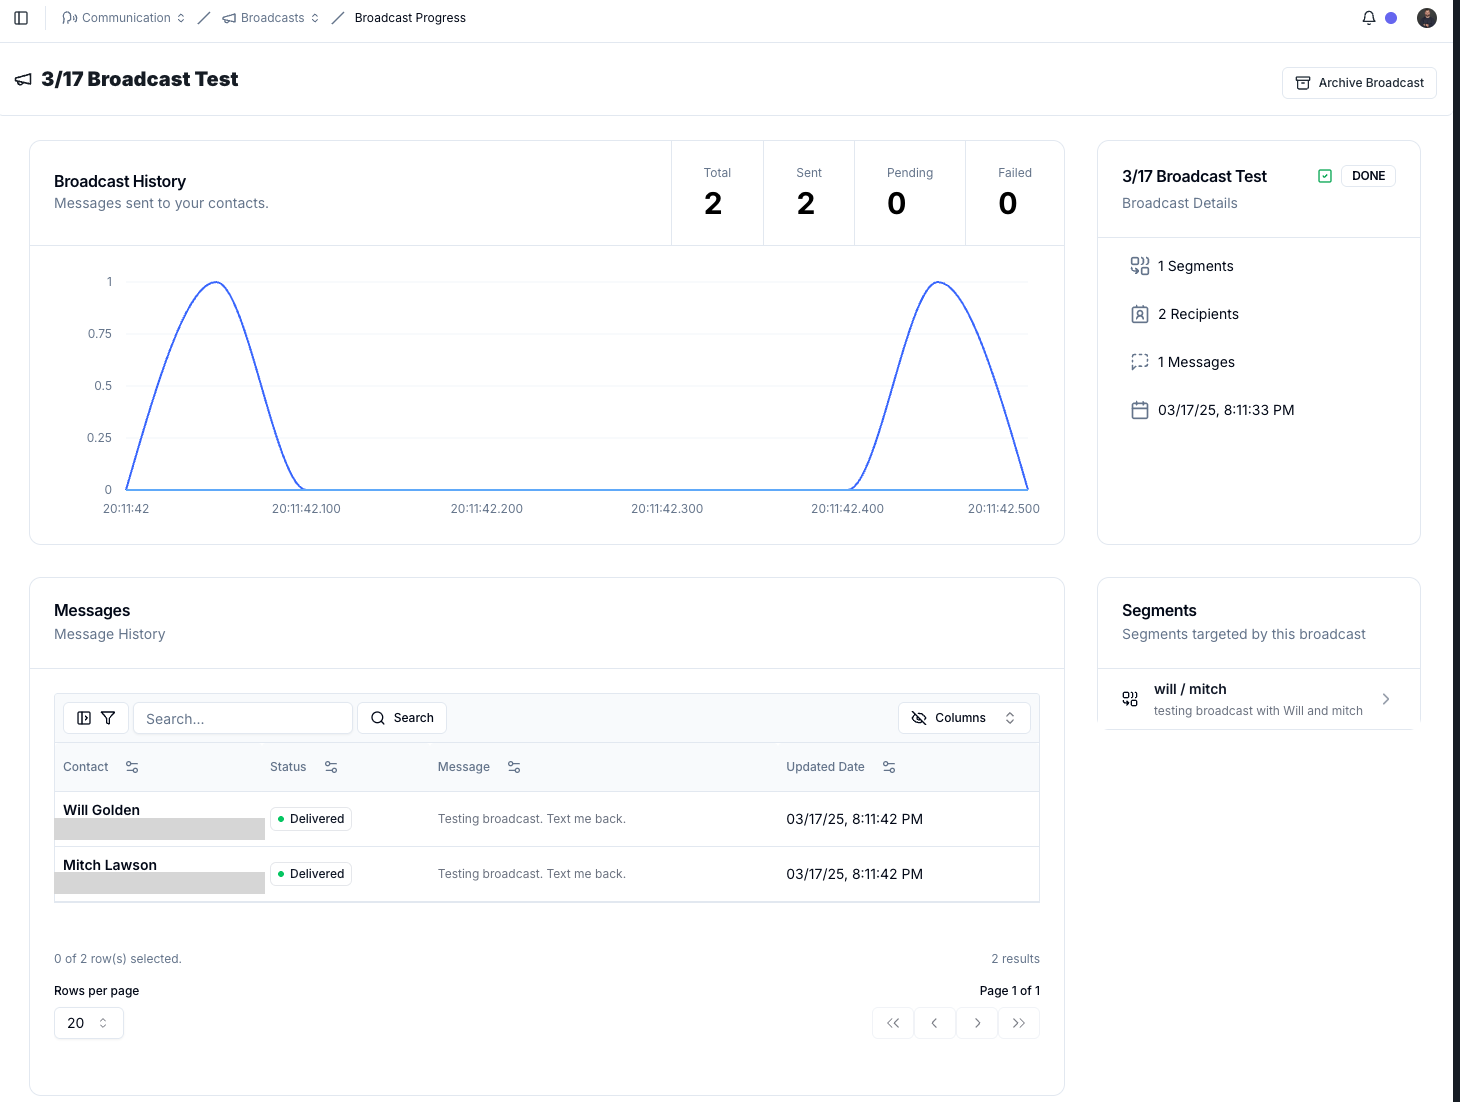Open the Columns visibility selector

(964, 718)
